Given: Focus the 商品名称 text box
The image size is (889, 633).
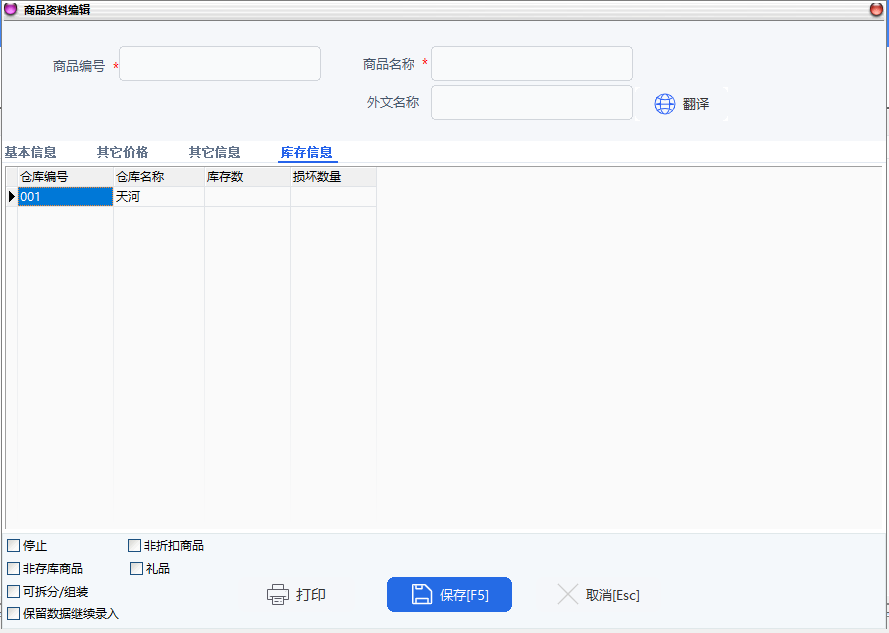Looking at the screenshot, I should coord(531,64).
